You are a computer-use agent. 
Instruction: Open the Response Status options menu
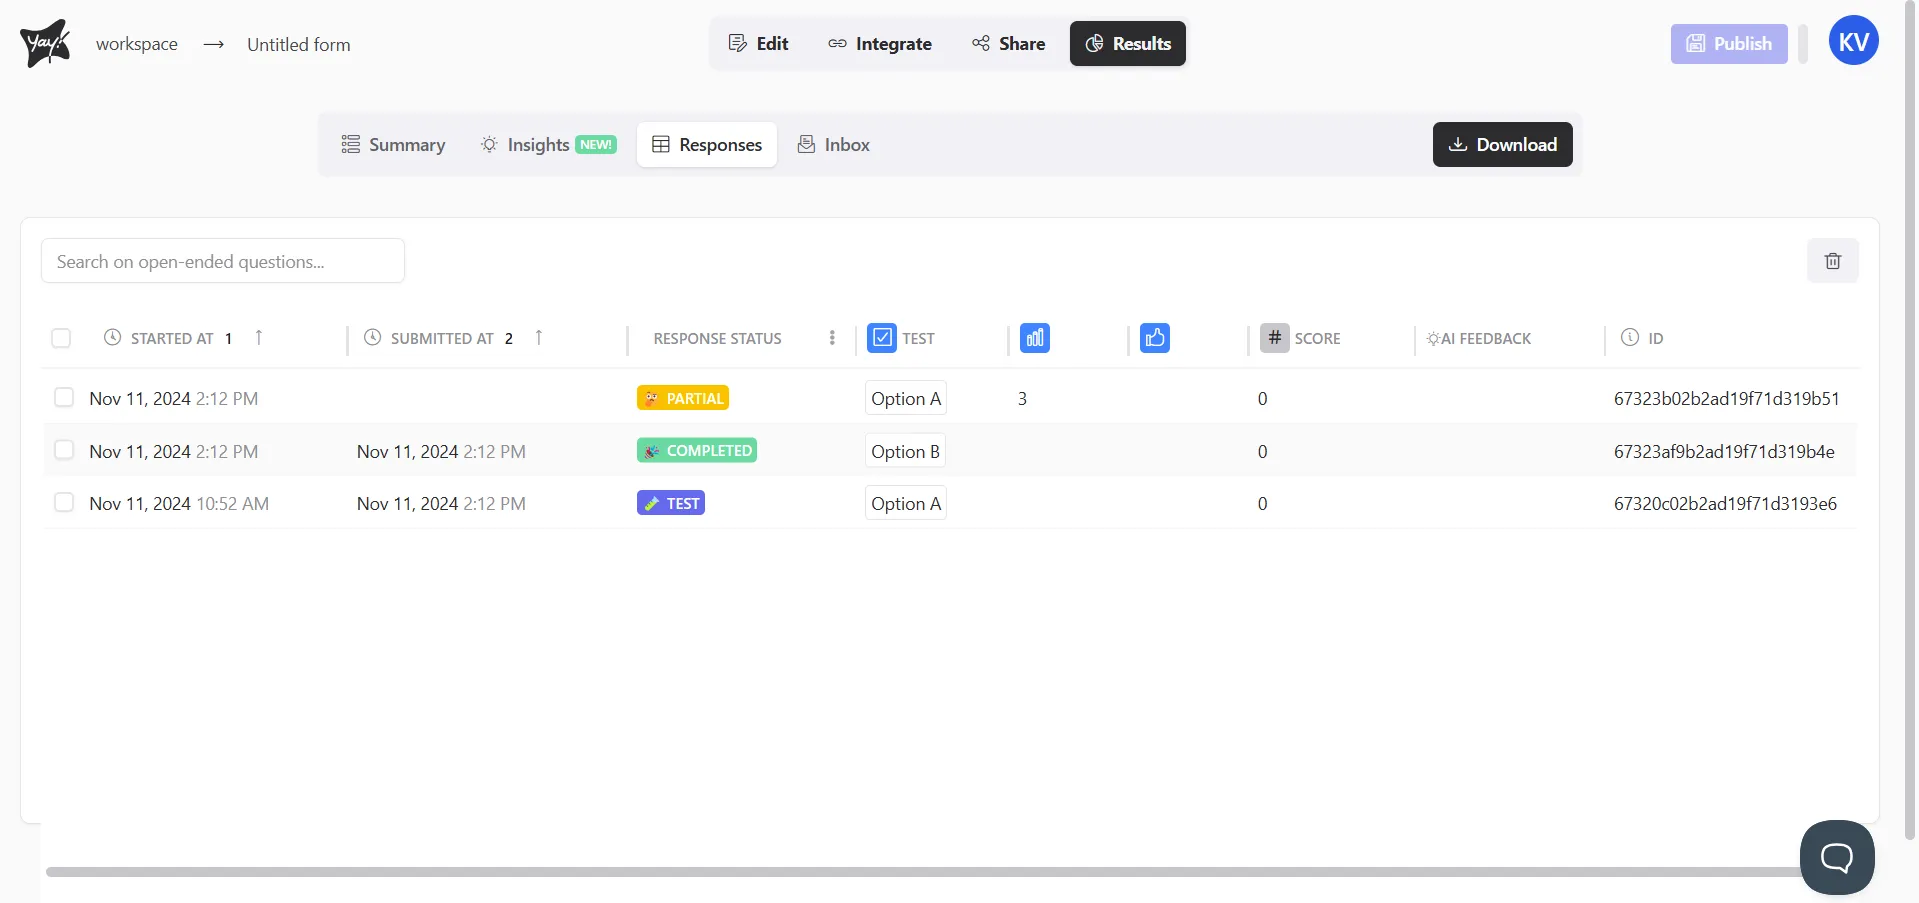(832, 338)
